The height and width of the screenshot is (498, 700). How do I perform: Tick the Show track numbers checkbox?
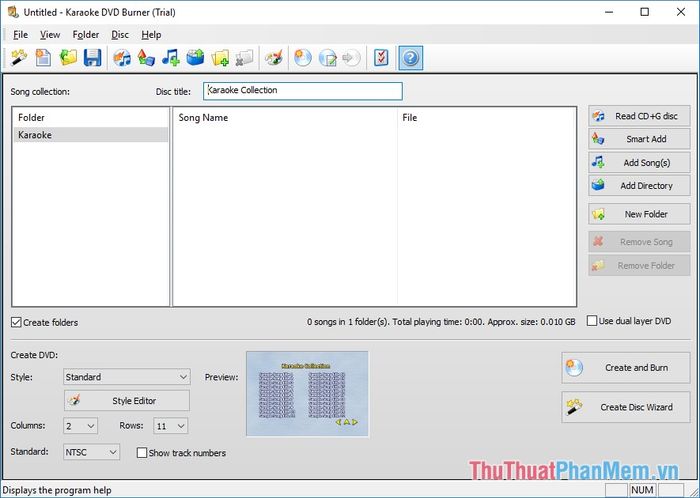pyautogui.click(x=142, y=453)
